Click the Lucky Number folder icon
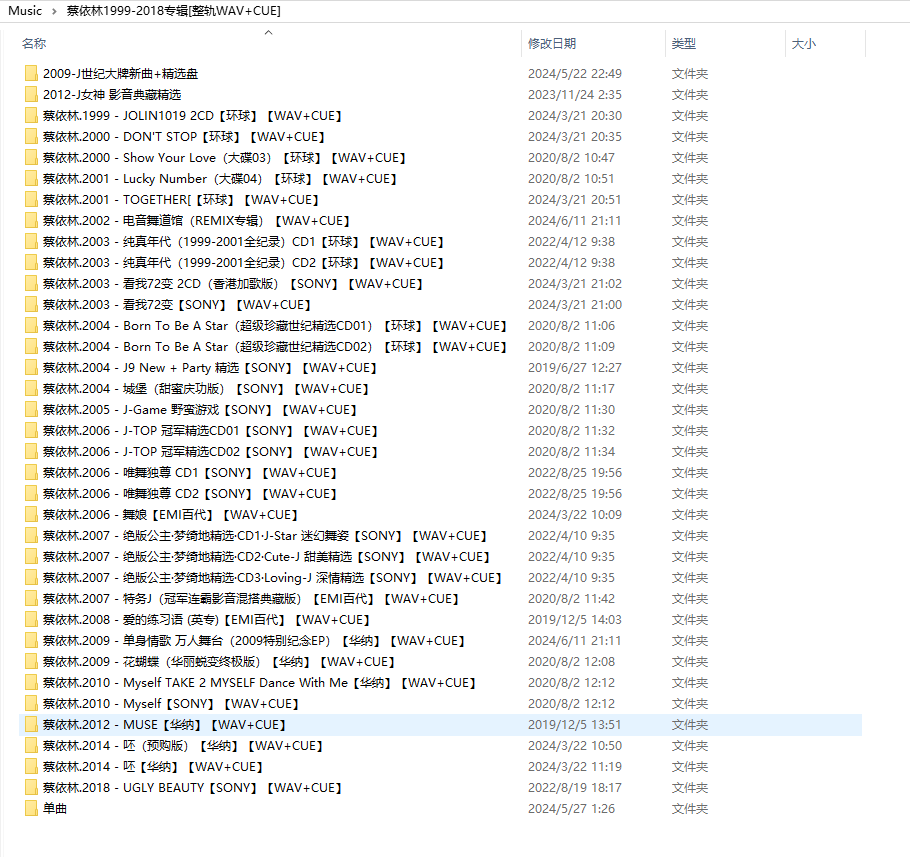The image size is (910, 857). (31, 179)
